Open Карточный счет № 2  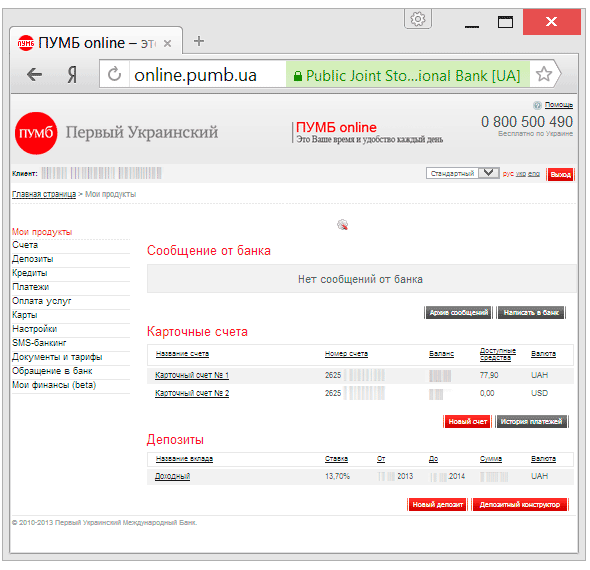click(192, 393)
